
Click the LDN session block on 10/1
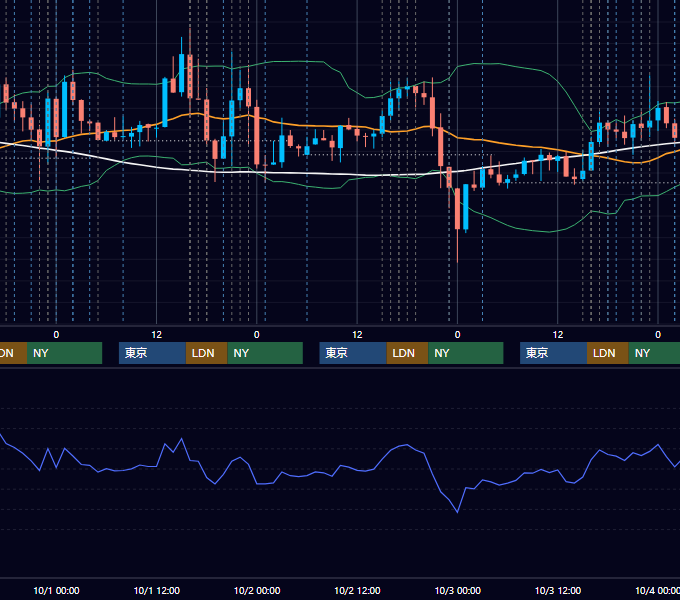pos(206,353)
